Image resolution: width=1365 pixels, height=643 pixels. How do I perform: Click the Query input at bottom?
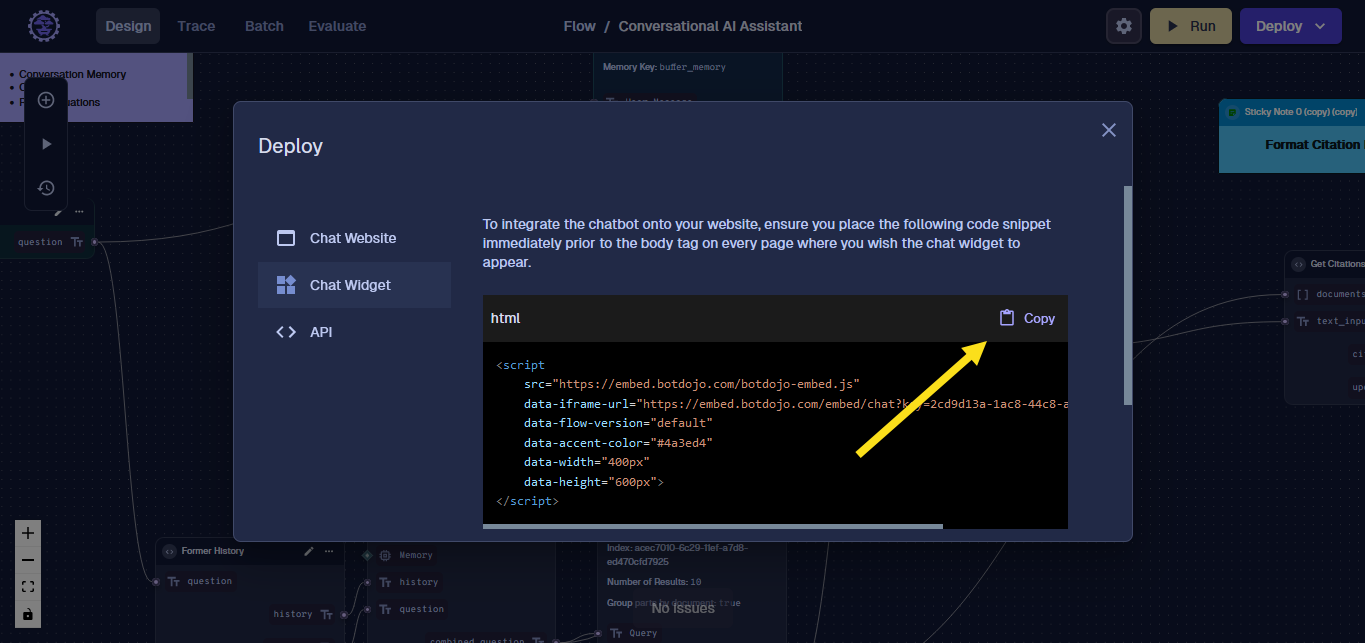click(643, 633)
